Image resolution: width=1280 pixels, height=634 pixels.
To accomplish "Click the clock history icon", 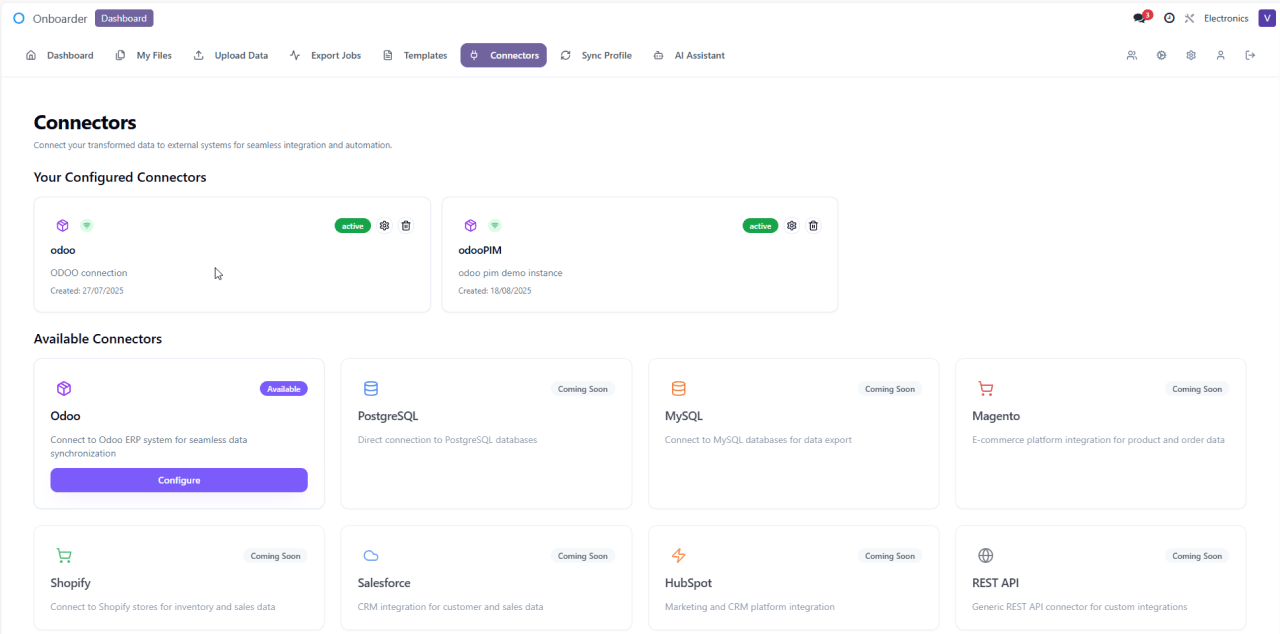I will tap(1169, 18).
